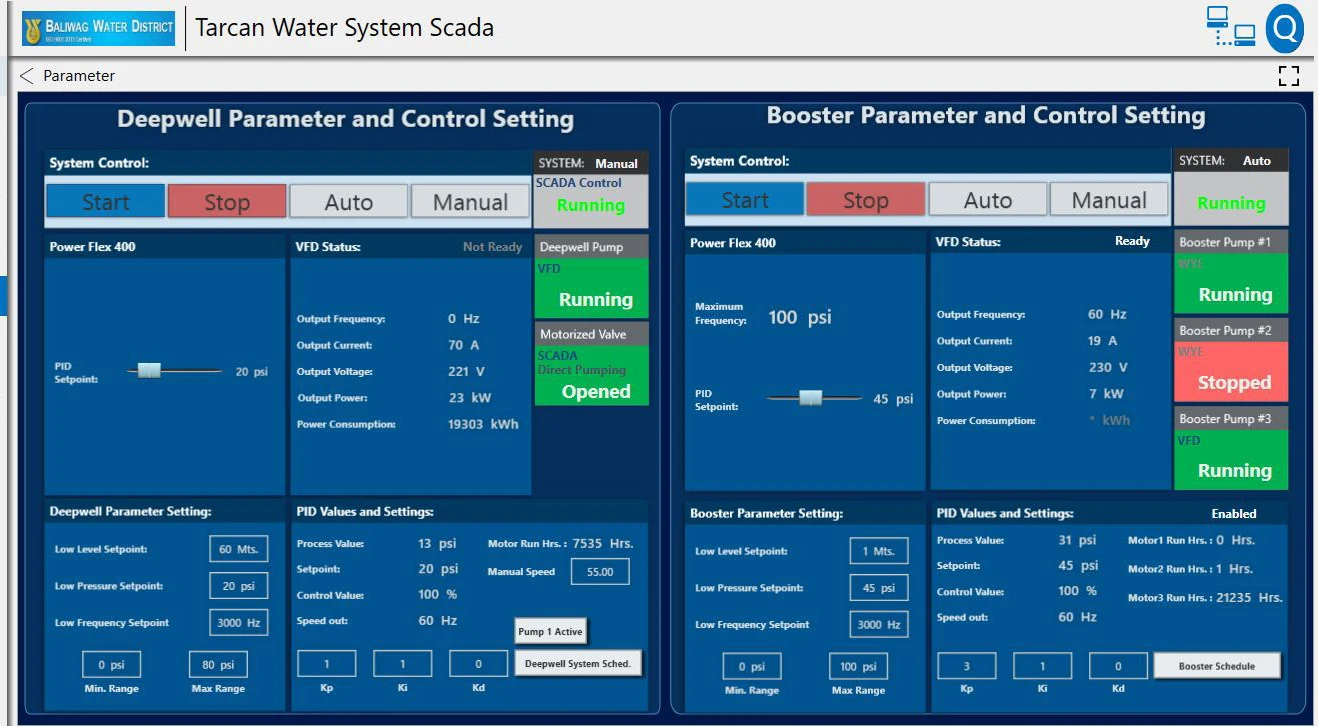Click the back chevron beside Parameter

click(26, 75)
